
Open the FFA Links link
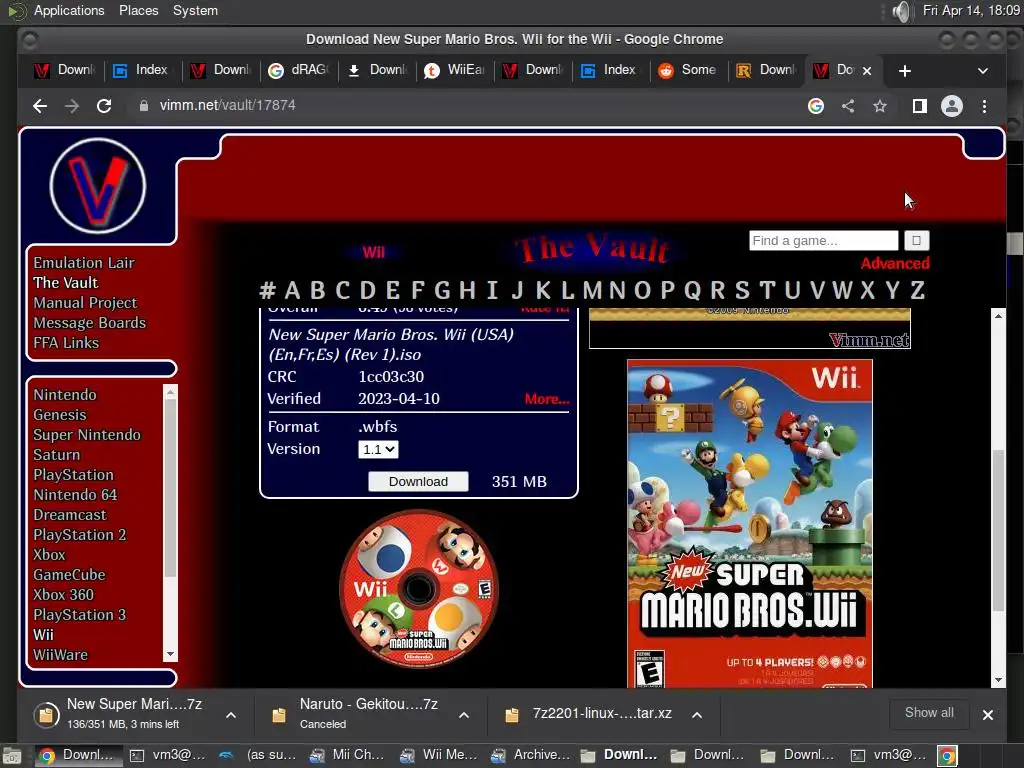coord(66,343)
